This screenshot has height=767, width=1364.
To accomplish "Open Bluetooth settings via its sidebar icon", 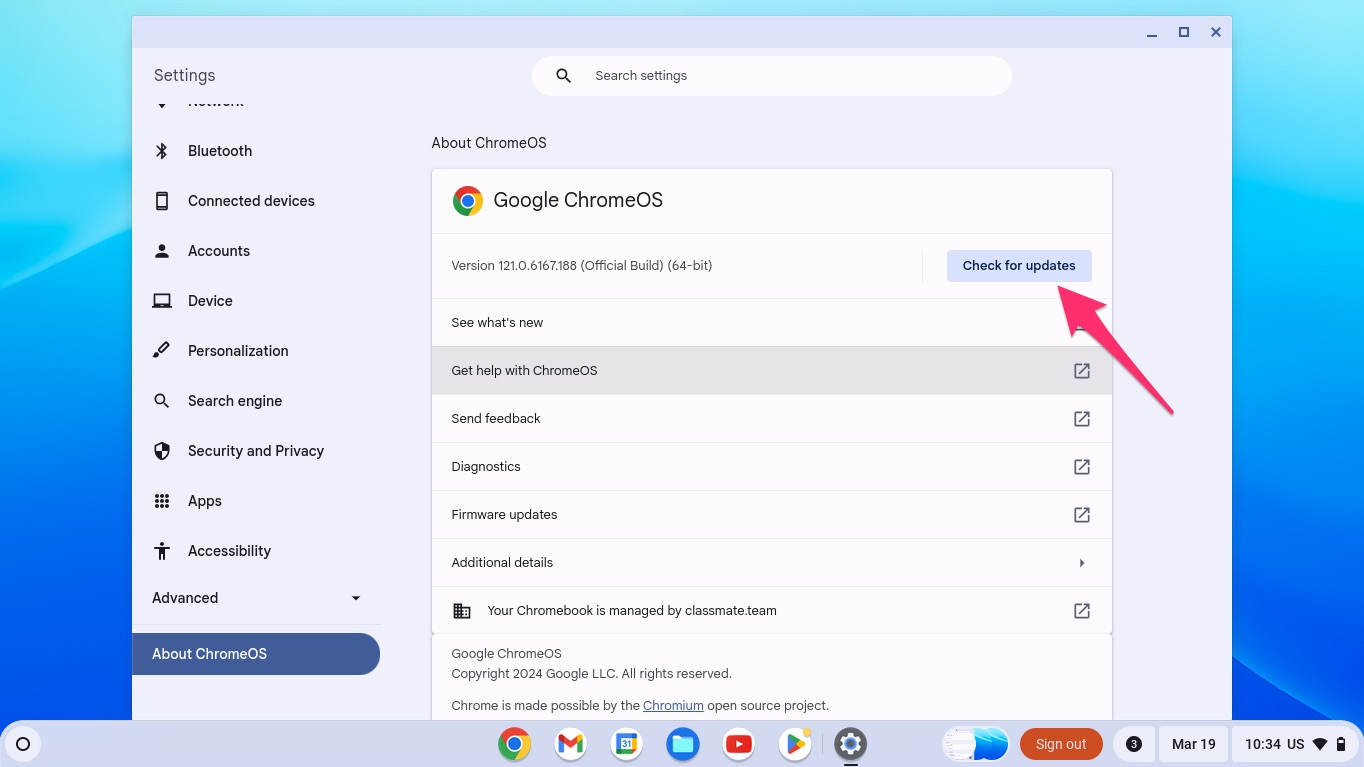I will [x=161, y=151].
